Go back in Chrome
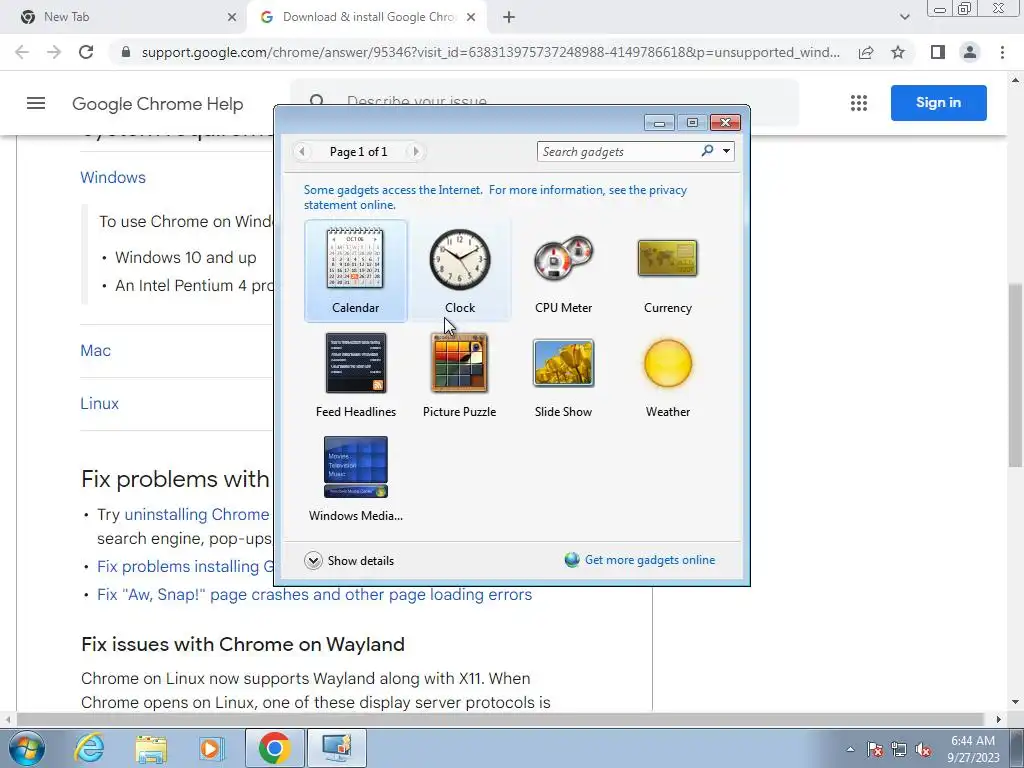1024x768 pixels. pos(22,52)
